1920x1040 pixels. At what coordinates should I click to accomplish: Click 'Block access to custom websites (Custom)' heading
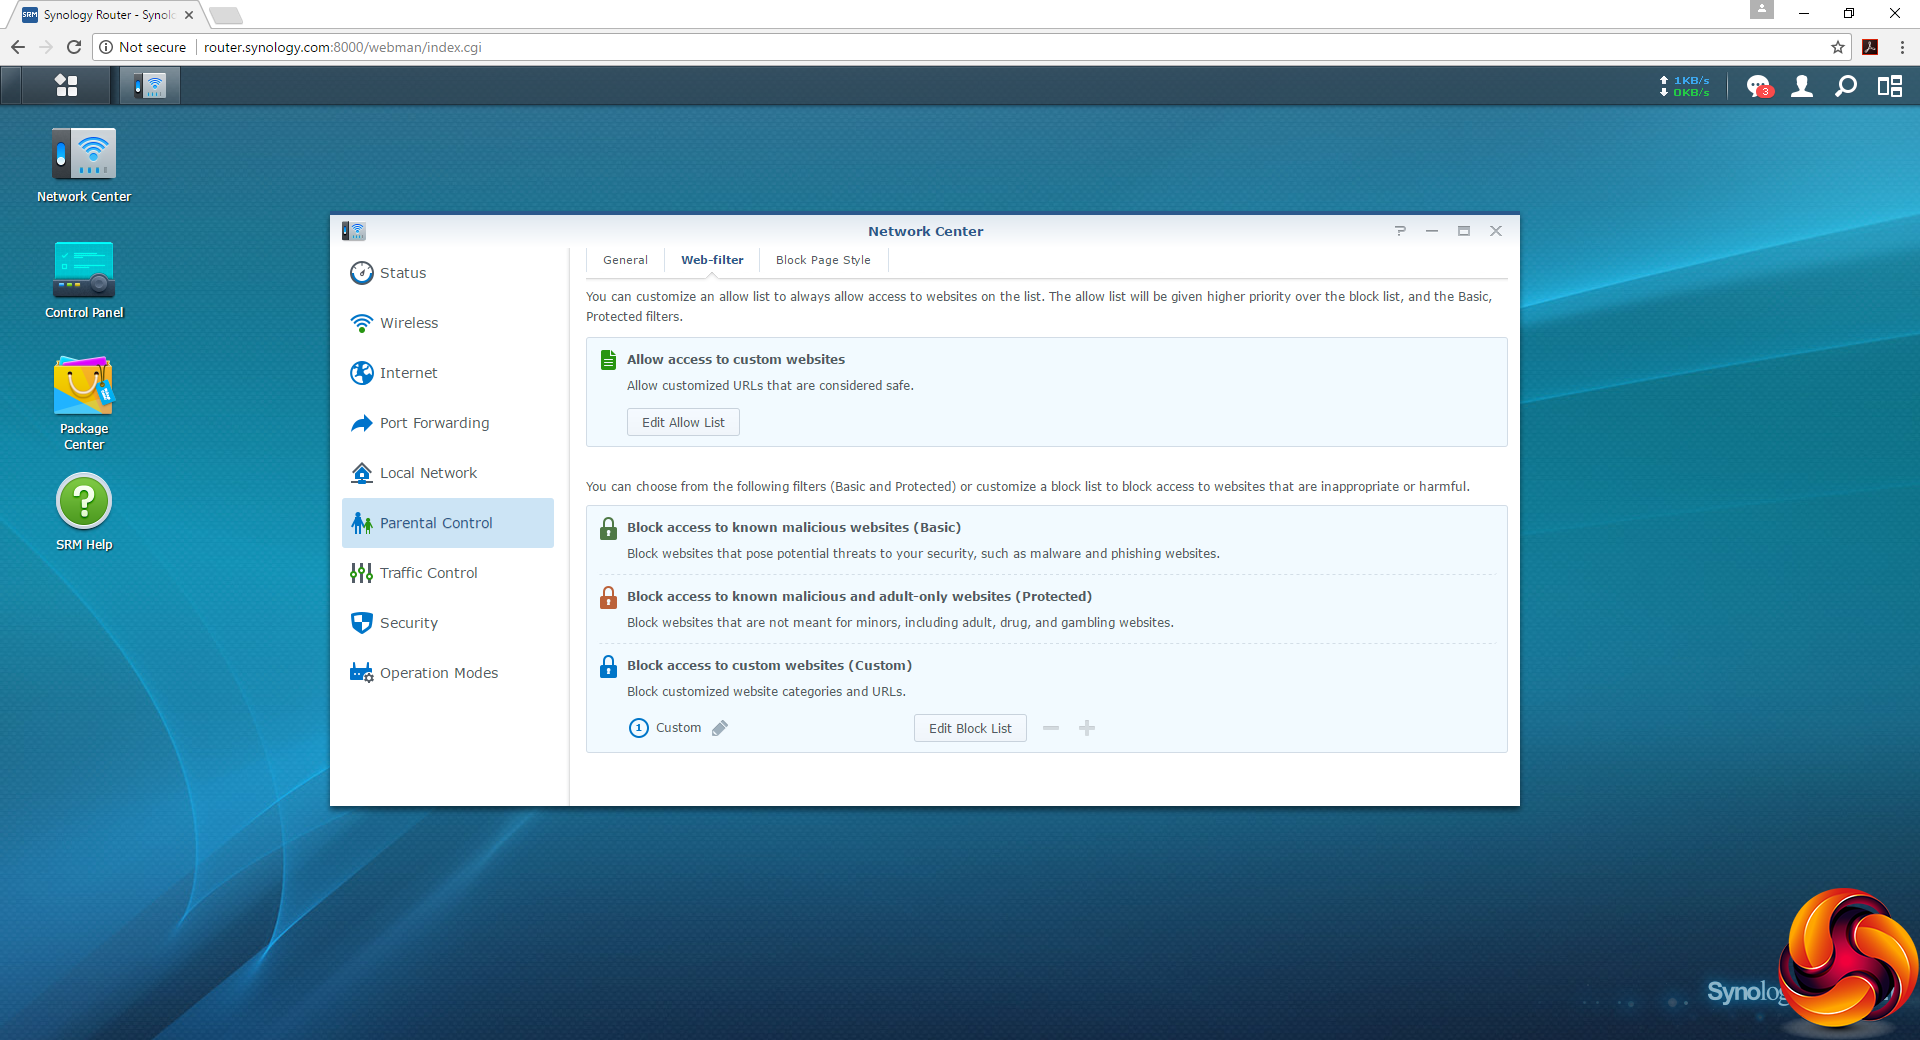[769, 666]
